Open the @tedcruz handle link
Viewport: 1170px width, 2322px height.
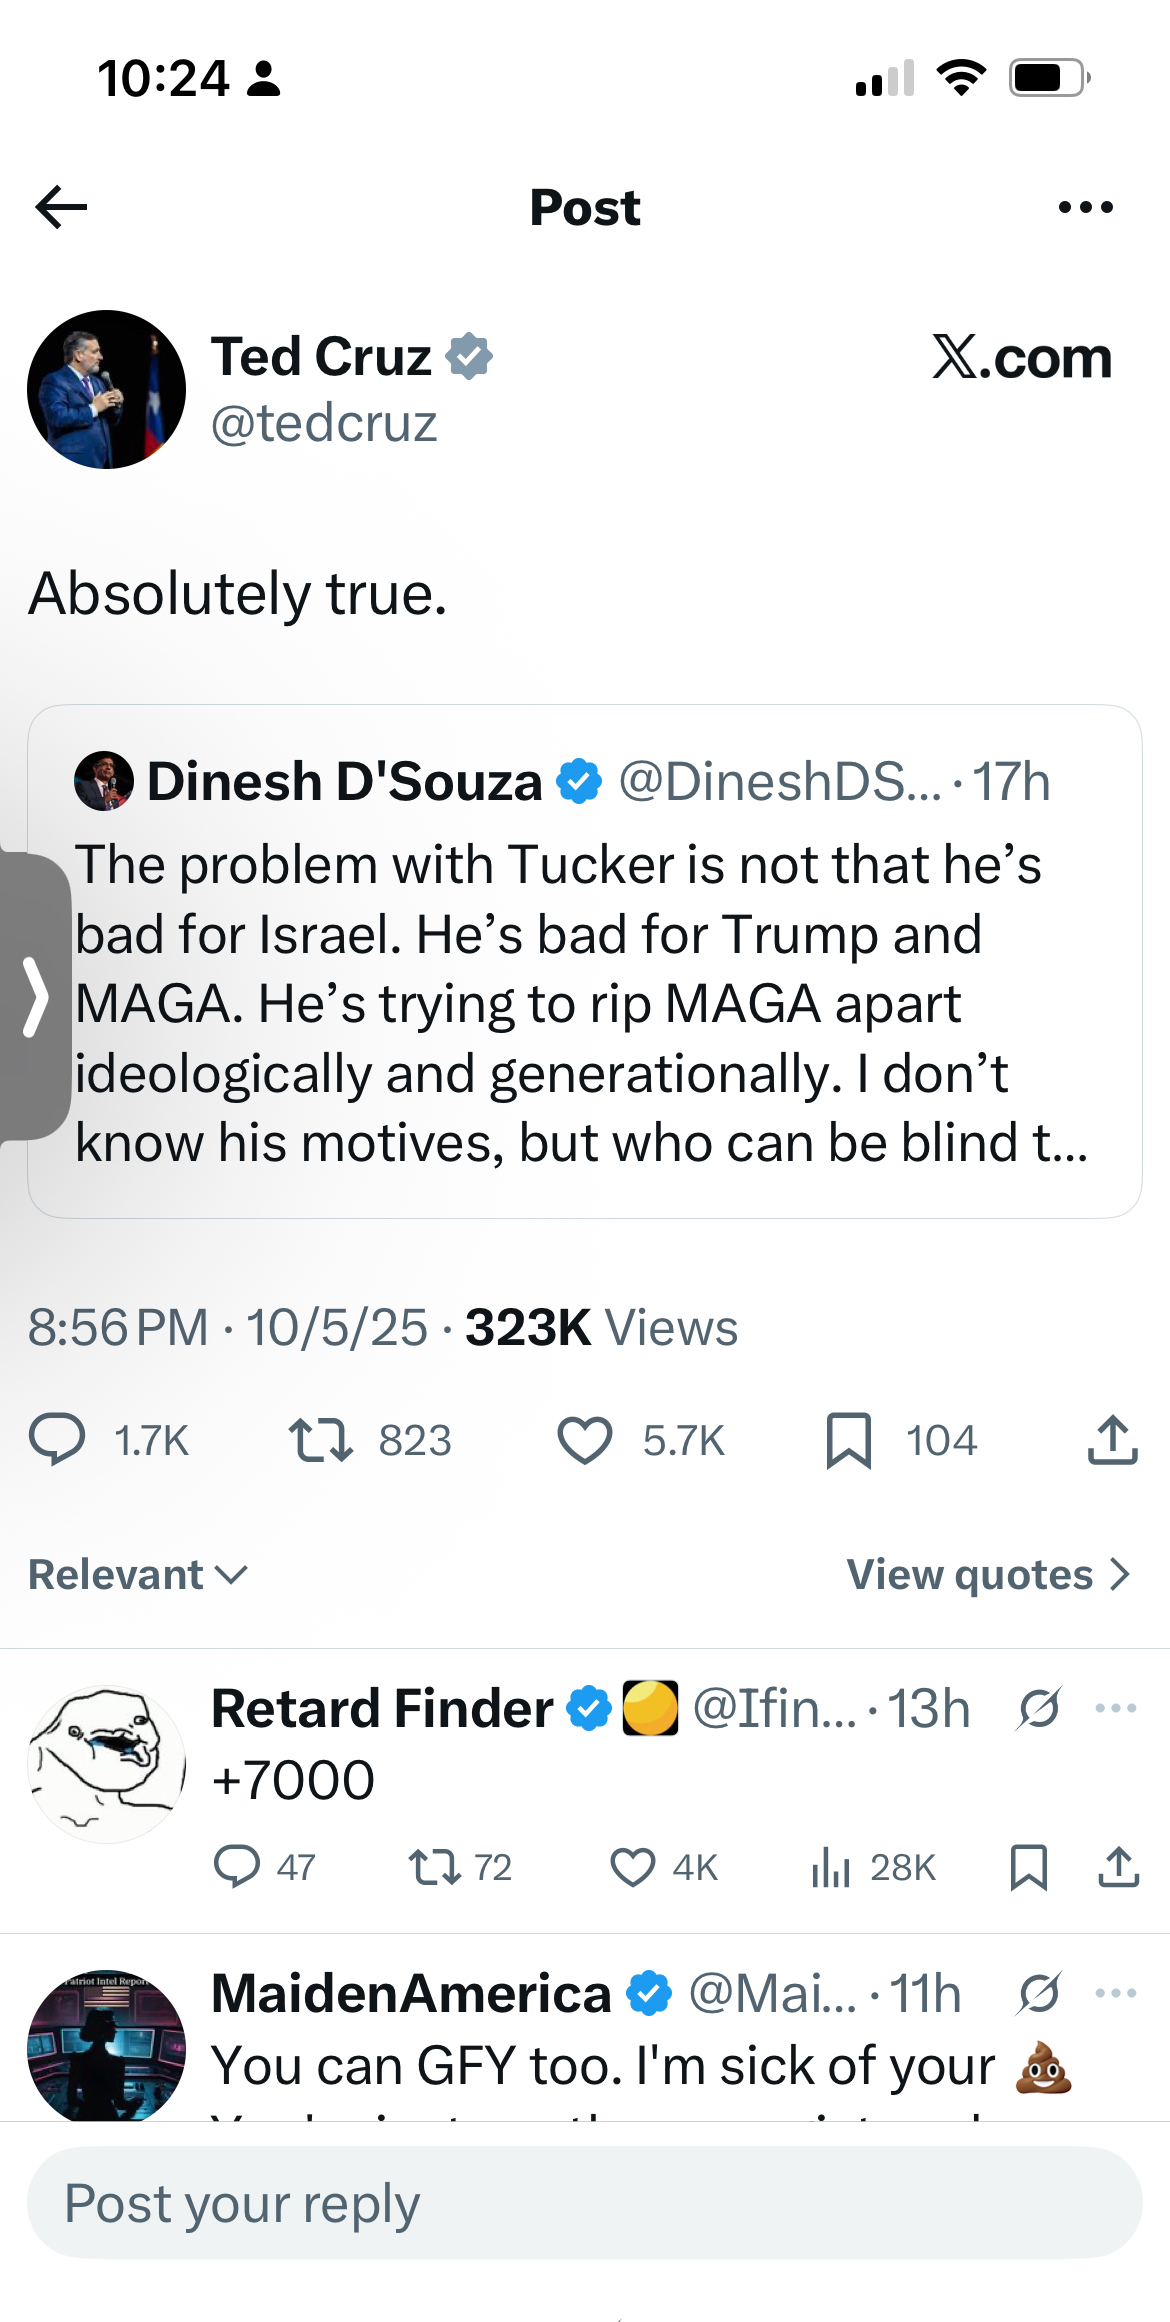coord(324,423)
